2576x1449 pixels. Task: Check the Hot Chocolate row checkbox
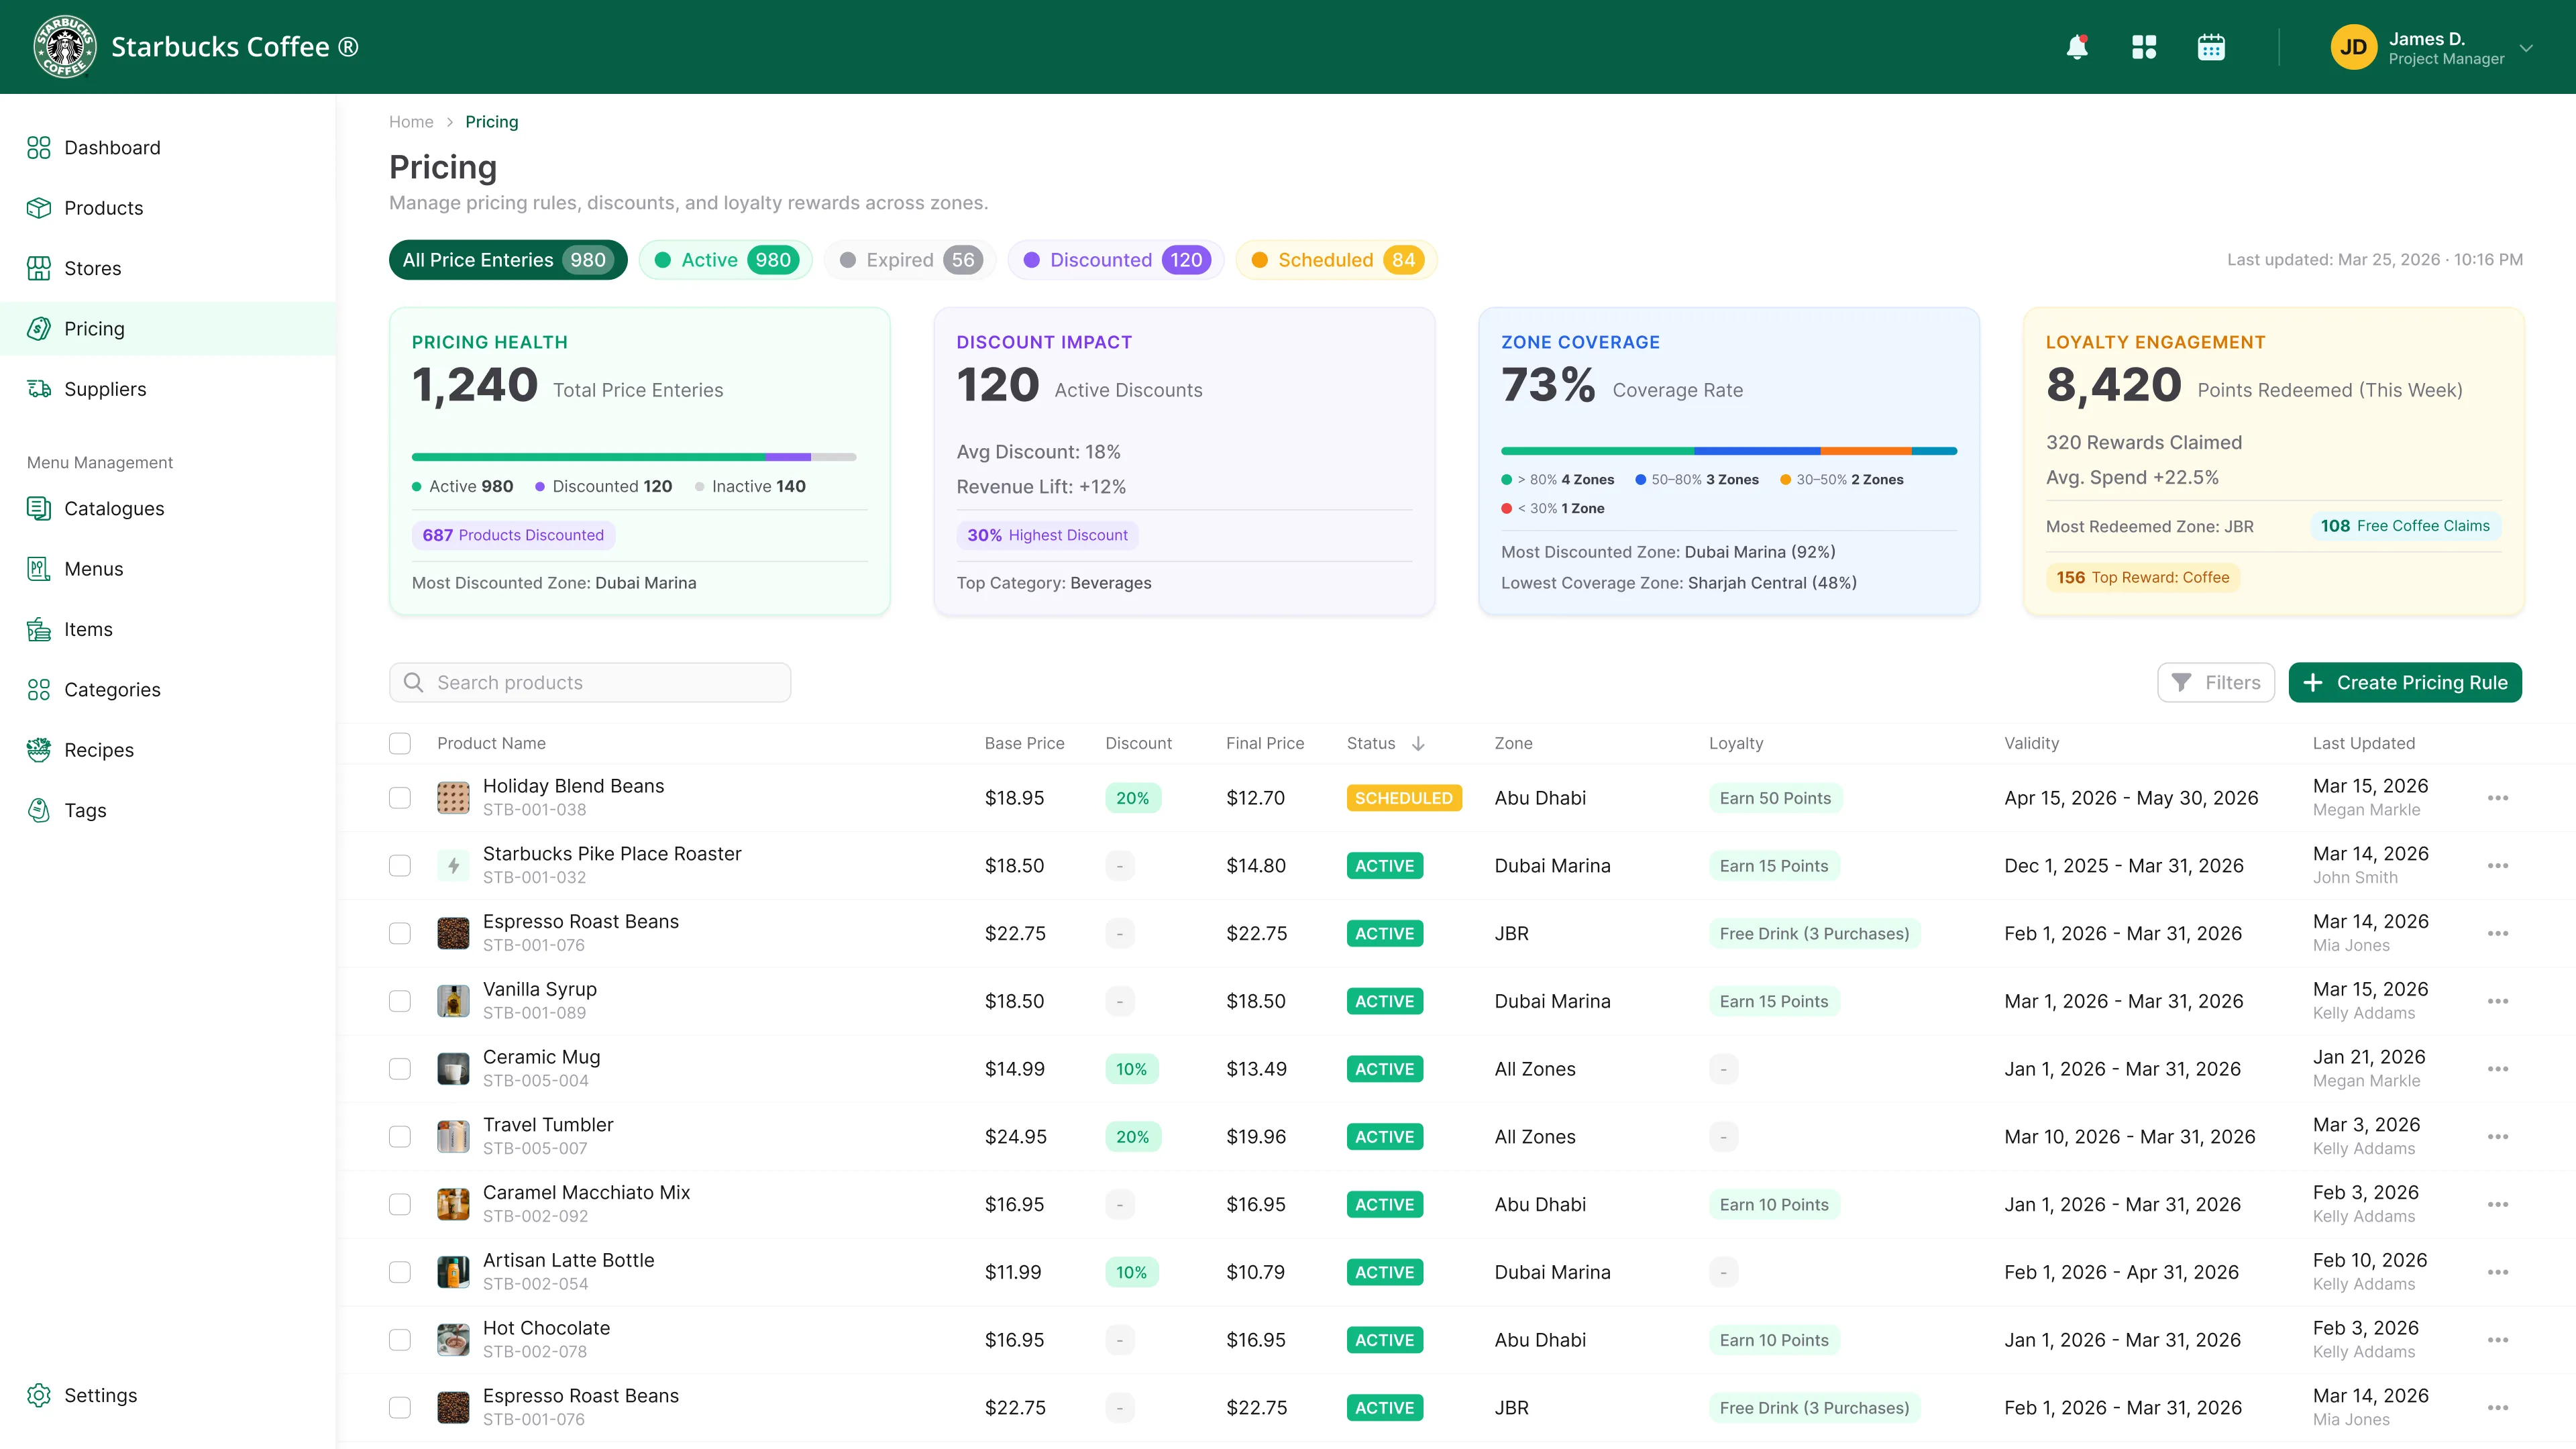400,1340
